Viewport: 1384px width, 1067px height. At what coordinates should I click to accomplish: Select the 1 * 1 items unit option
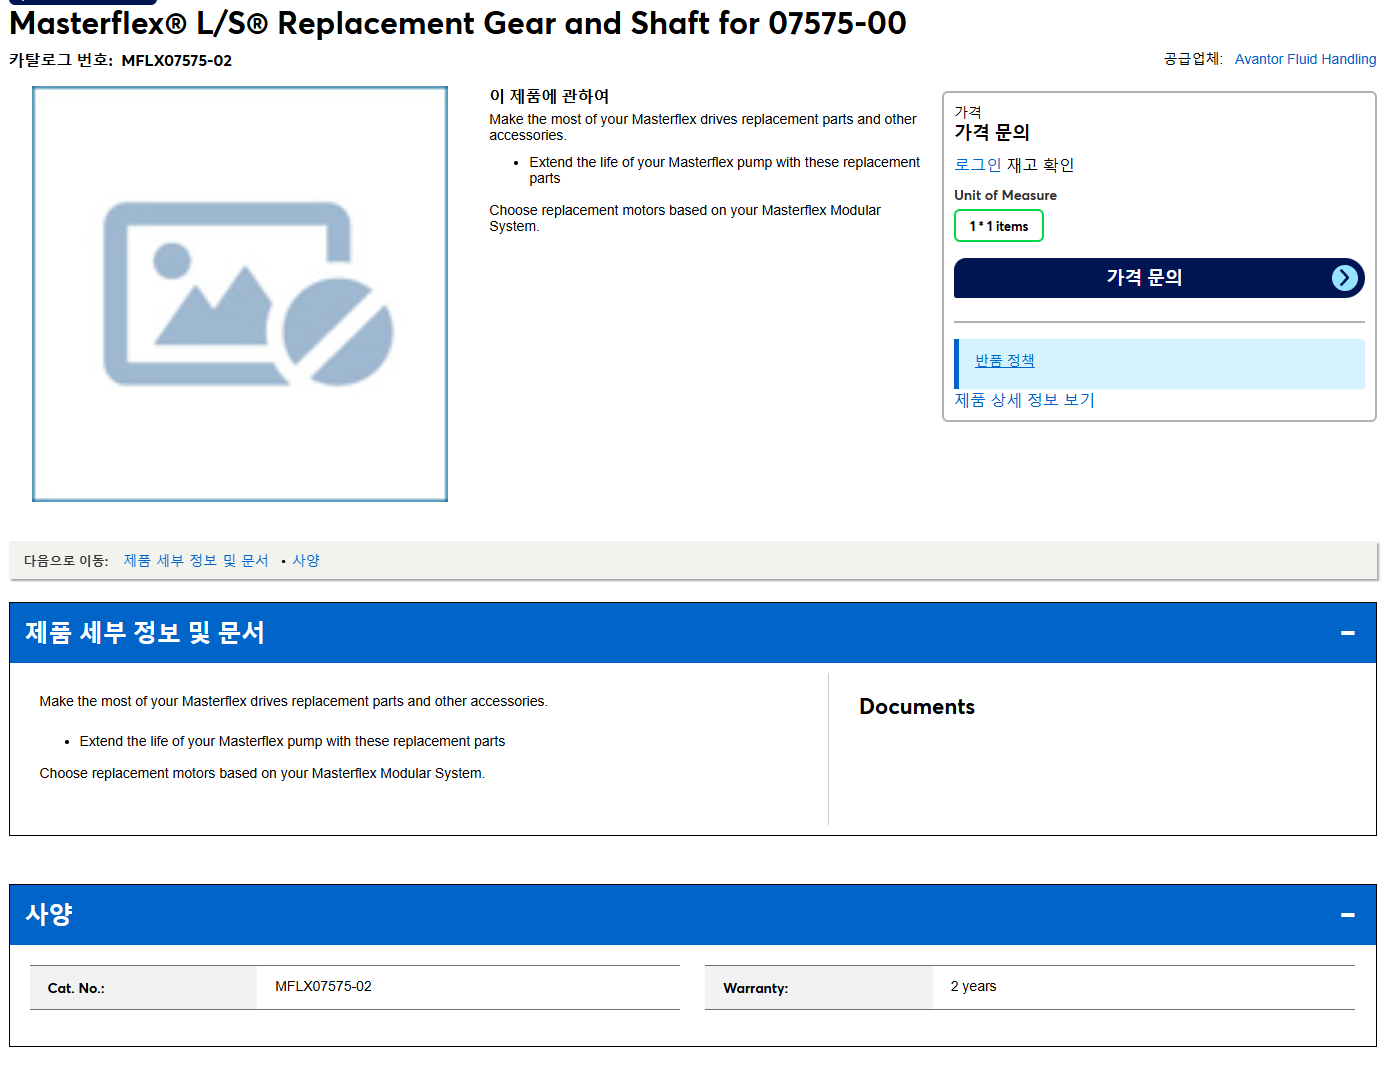tap(999, 226)
